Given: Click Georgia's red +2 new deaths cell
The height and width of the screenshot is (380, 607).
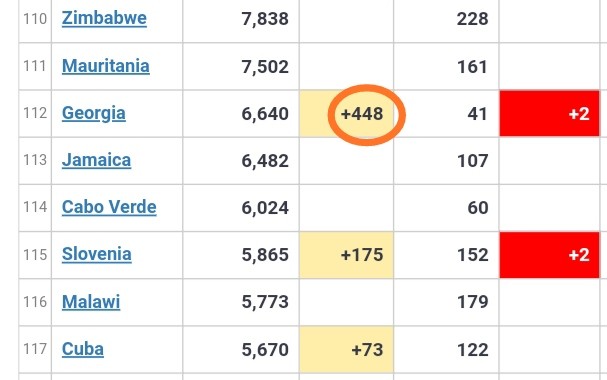Looking at the screenshot, I should click(x=549, y=114).
